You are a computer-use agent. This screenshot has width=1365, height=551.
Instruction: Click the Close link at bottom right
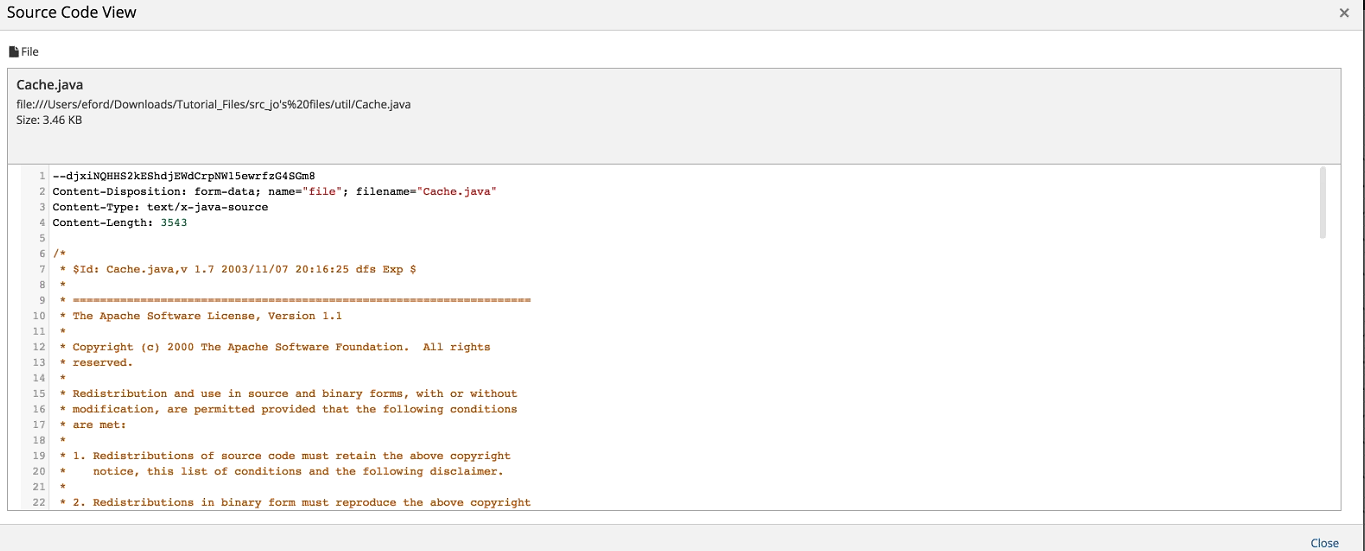[1324, 543]
